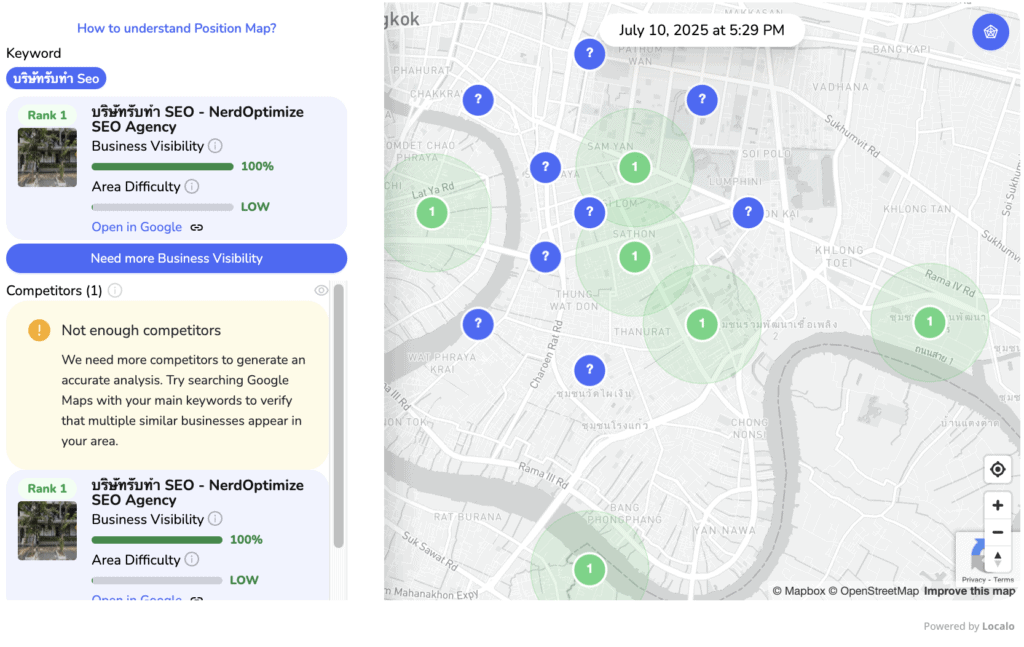Open in Google link under the keyword card

[x=136, y=227]
